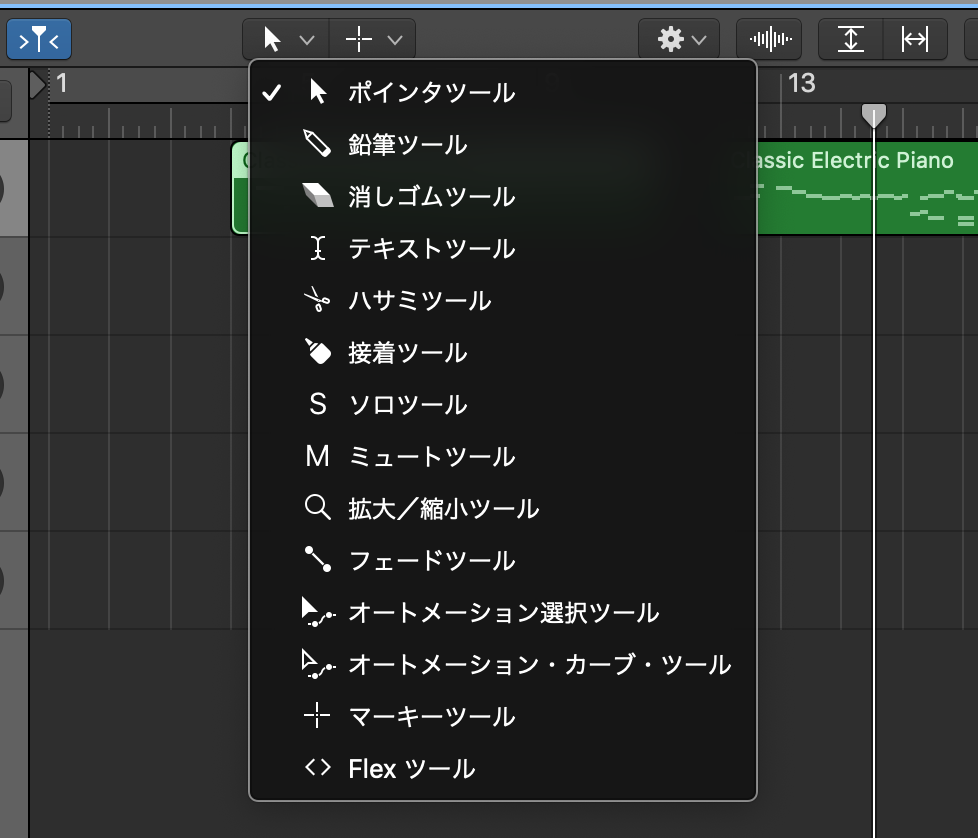Pick the glue tool icon (接着ツール)

click(317, 352)
